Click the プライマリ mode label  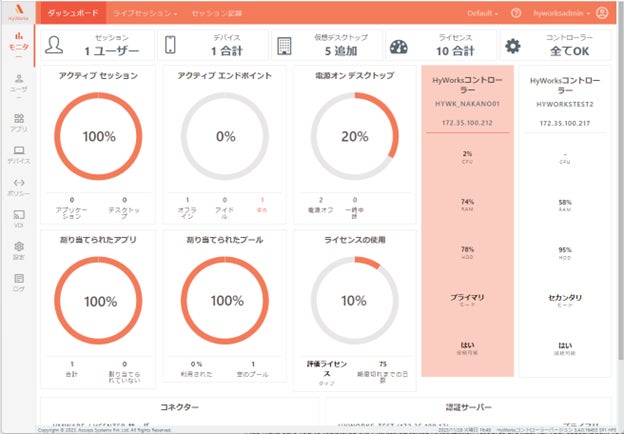[x=467, y=298]
